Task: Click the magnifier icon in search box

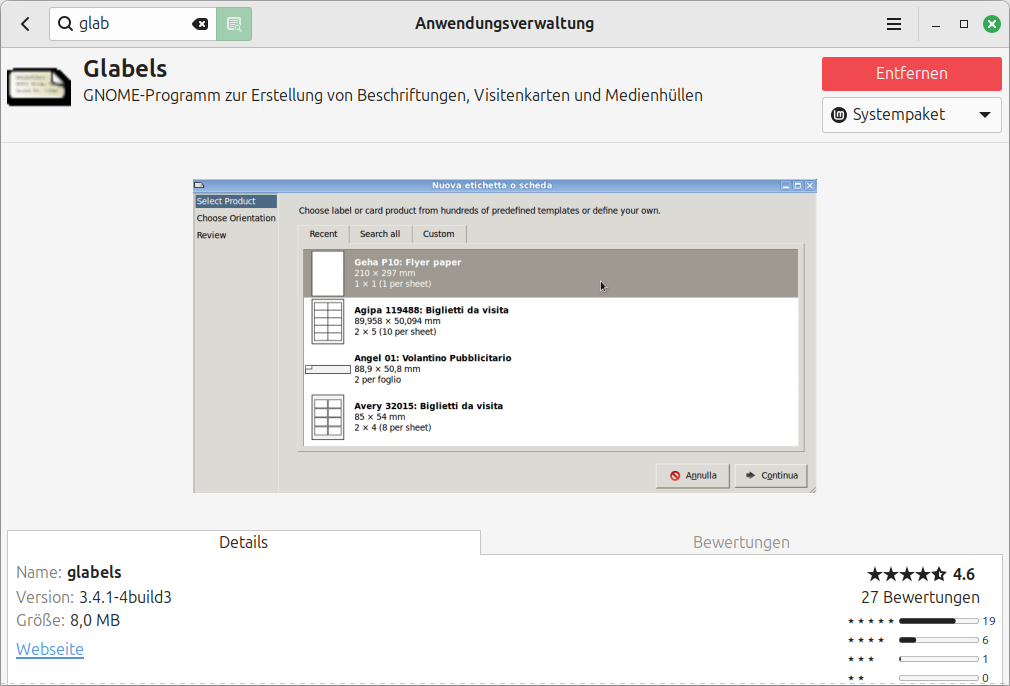Action: [66, 24]
